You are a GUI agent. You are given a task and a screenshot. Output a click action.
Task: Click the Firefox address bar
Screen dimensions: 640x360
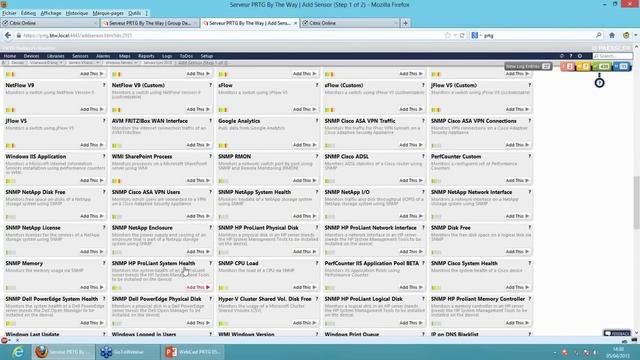(233, 36)
